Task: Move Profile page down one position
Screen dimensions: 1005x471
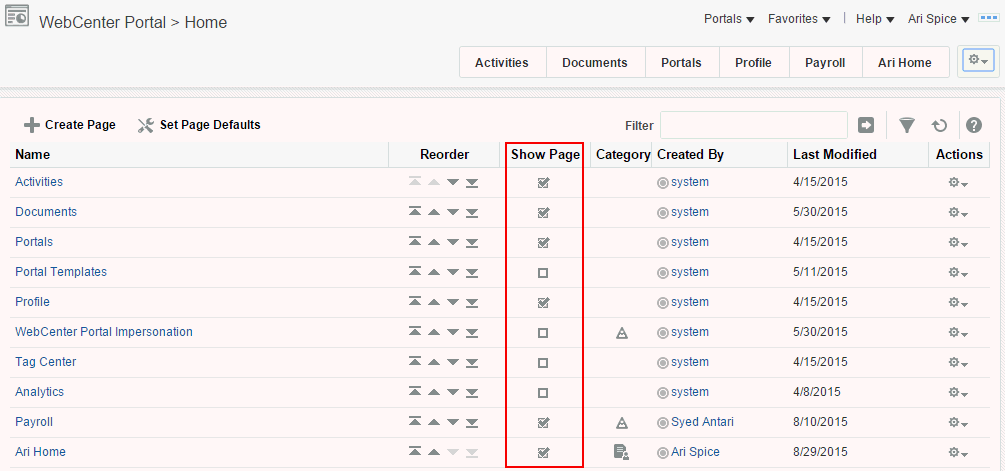Action: coord(453,302)
